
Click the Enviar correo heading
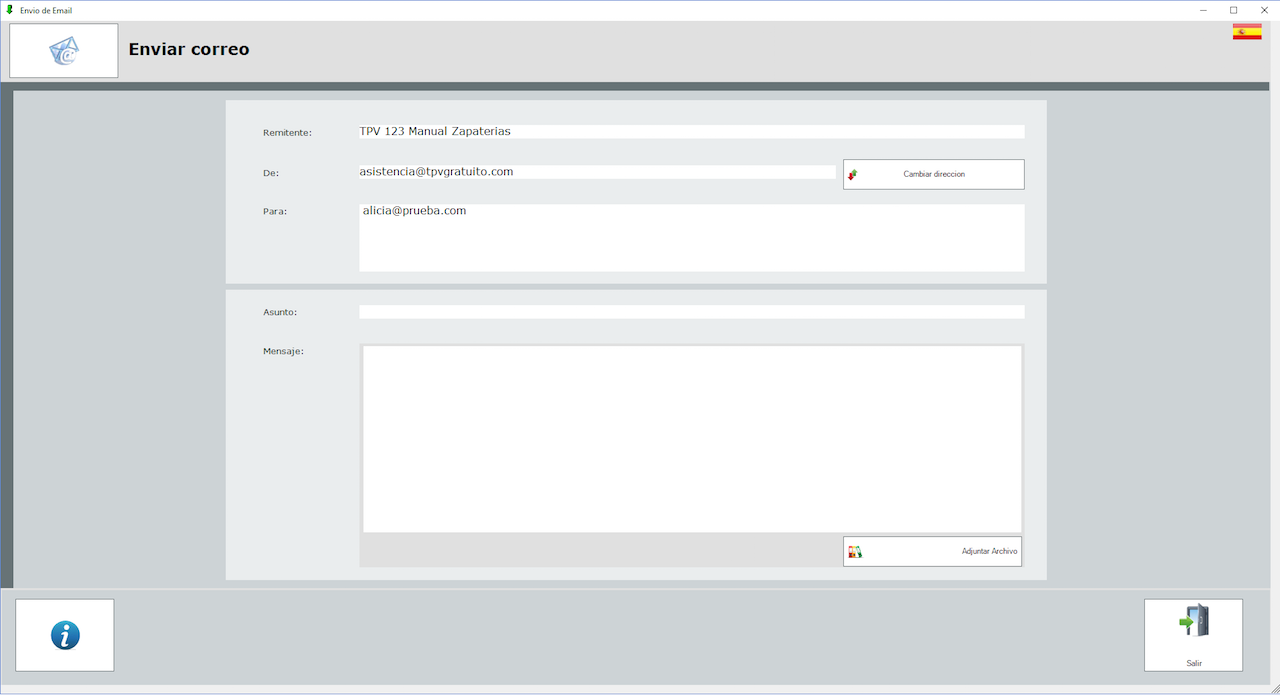189,49
